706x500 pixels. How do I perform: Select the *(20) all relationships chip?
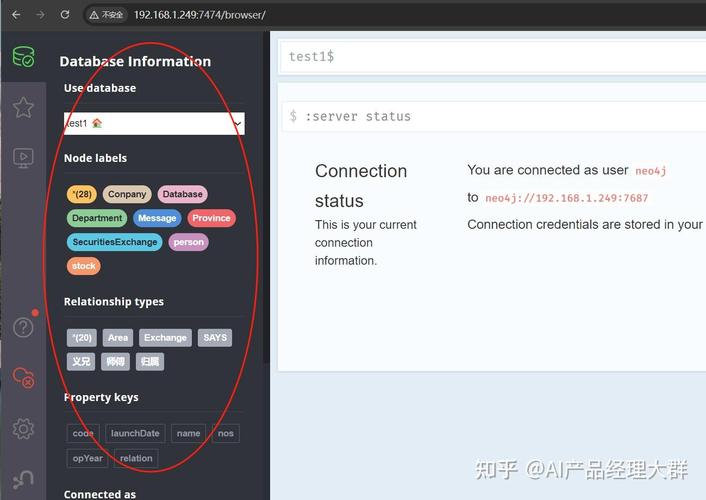[x=82, y=337]
